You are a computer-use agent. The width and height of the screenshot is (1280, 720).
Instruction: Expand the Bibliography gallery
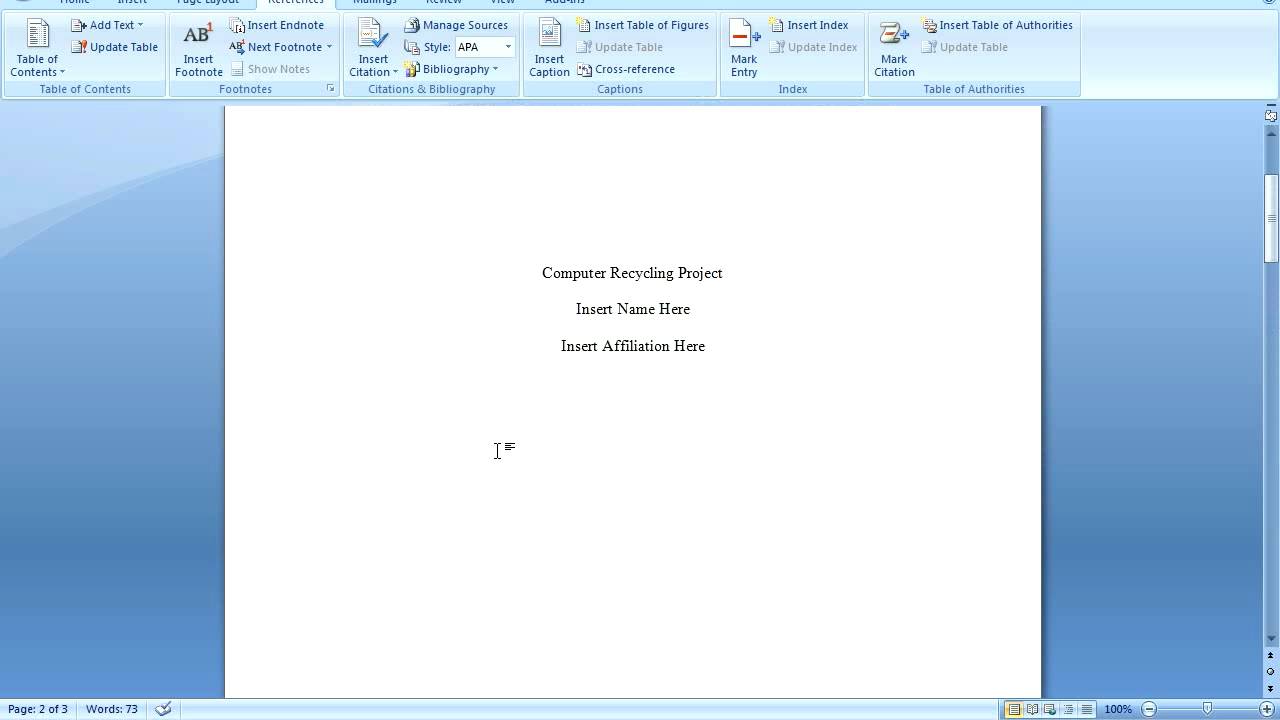coord(451,69)
